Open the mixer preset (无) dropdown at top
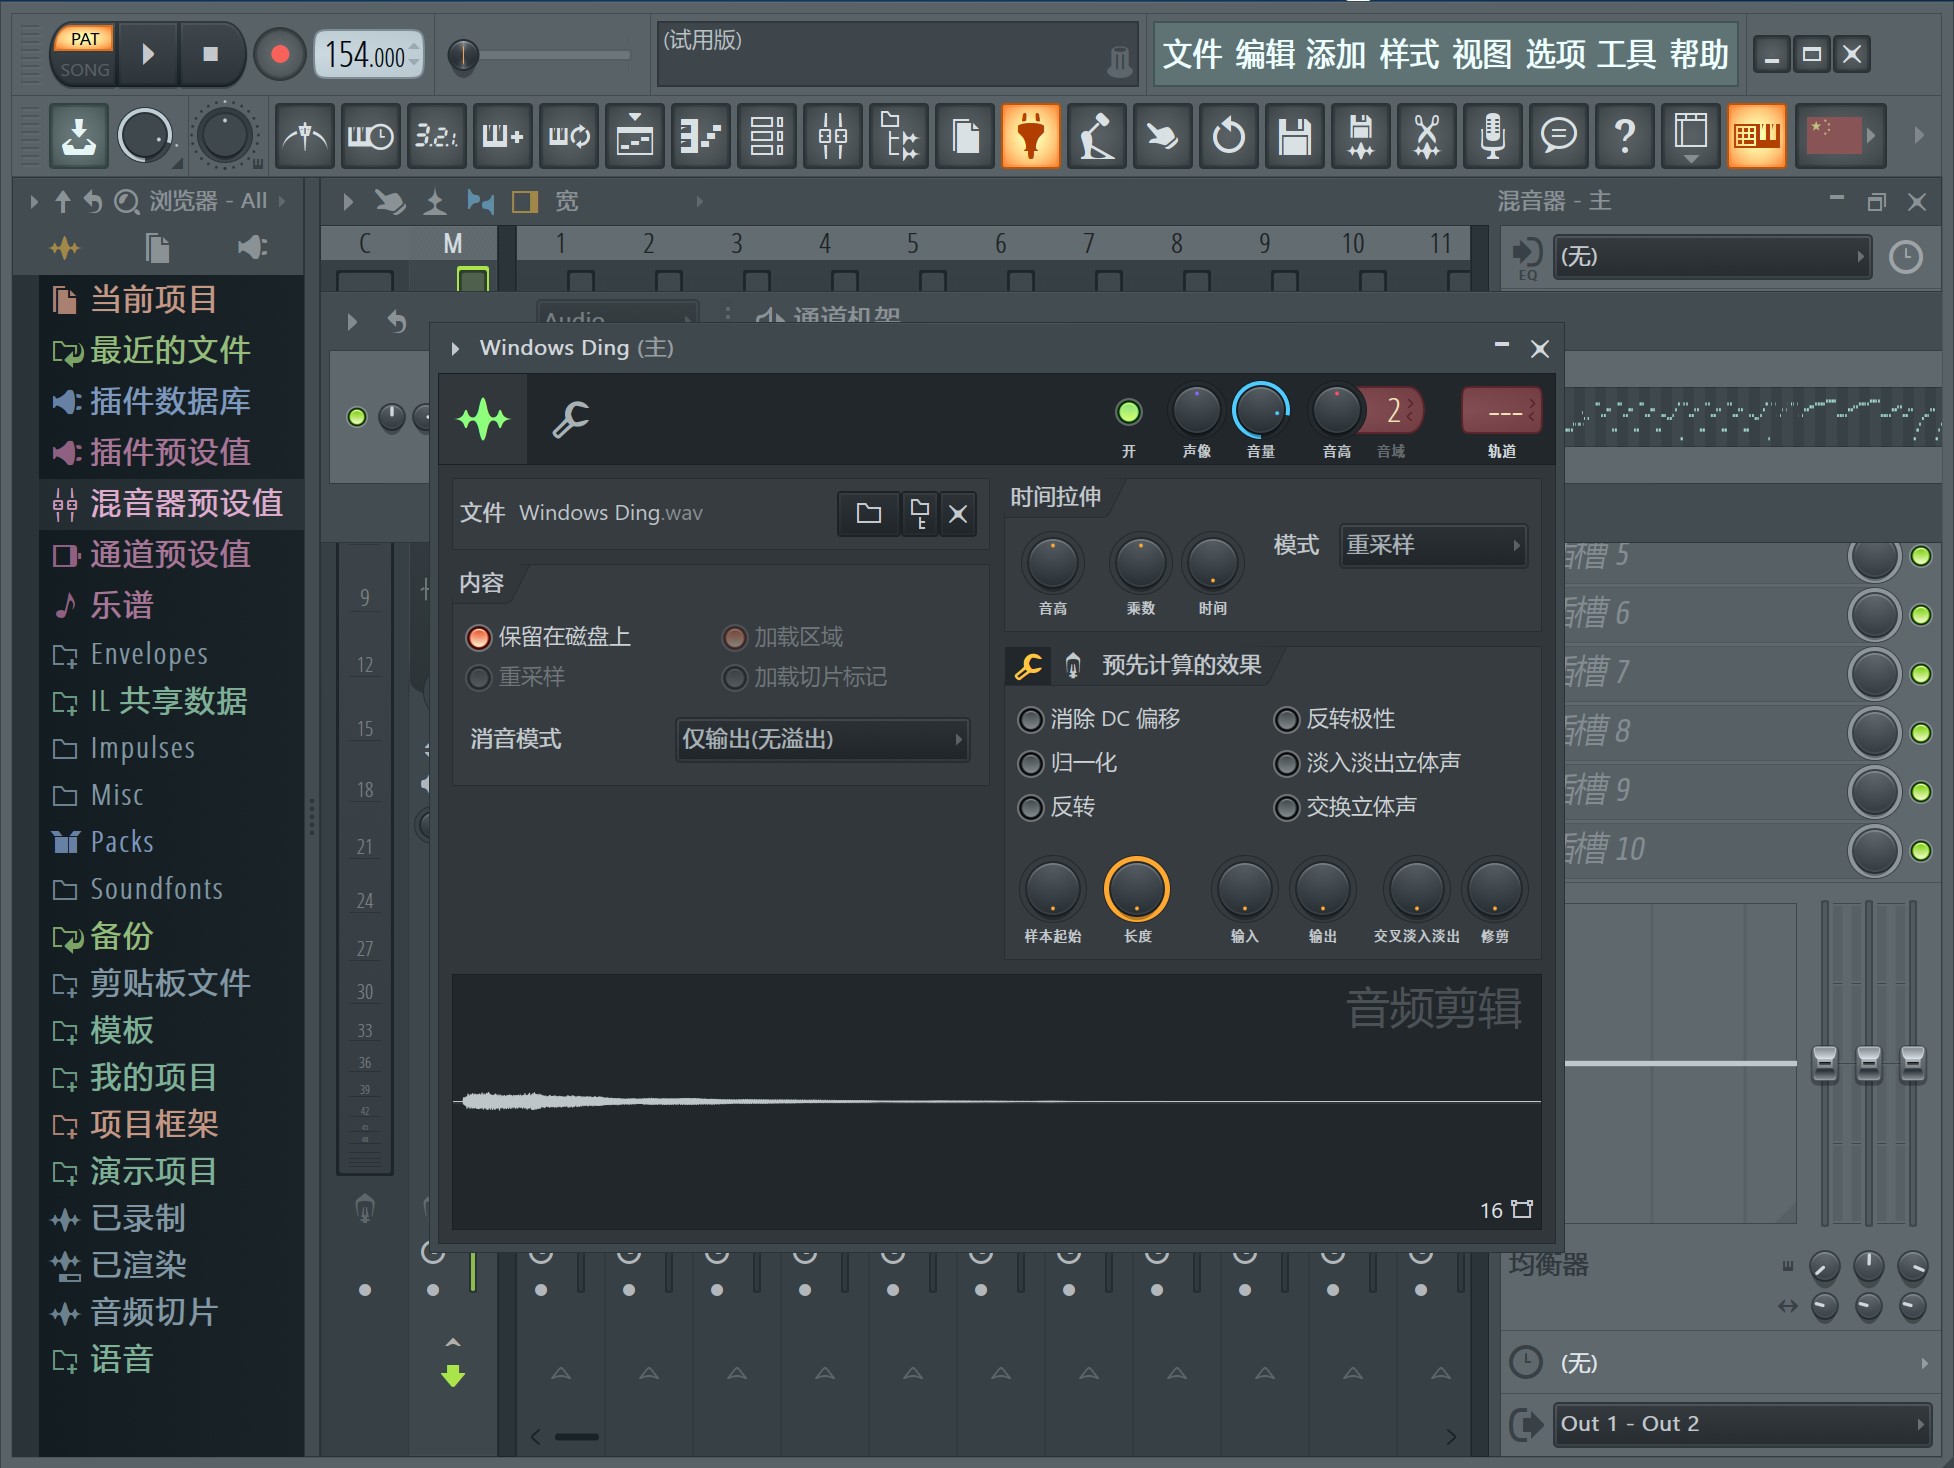 (1711, 257)
